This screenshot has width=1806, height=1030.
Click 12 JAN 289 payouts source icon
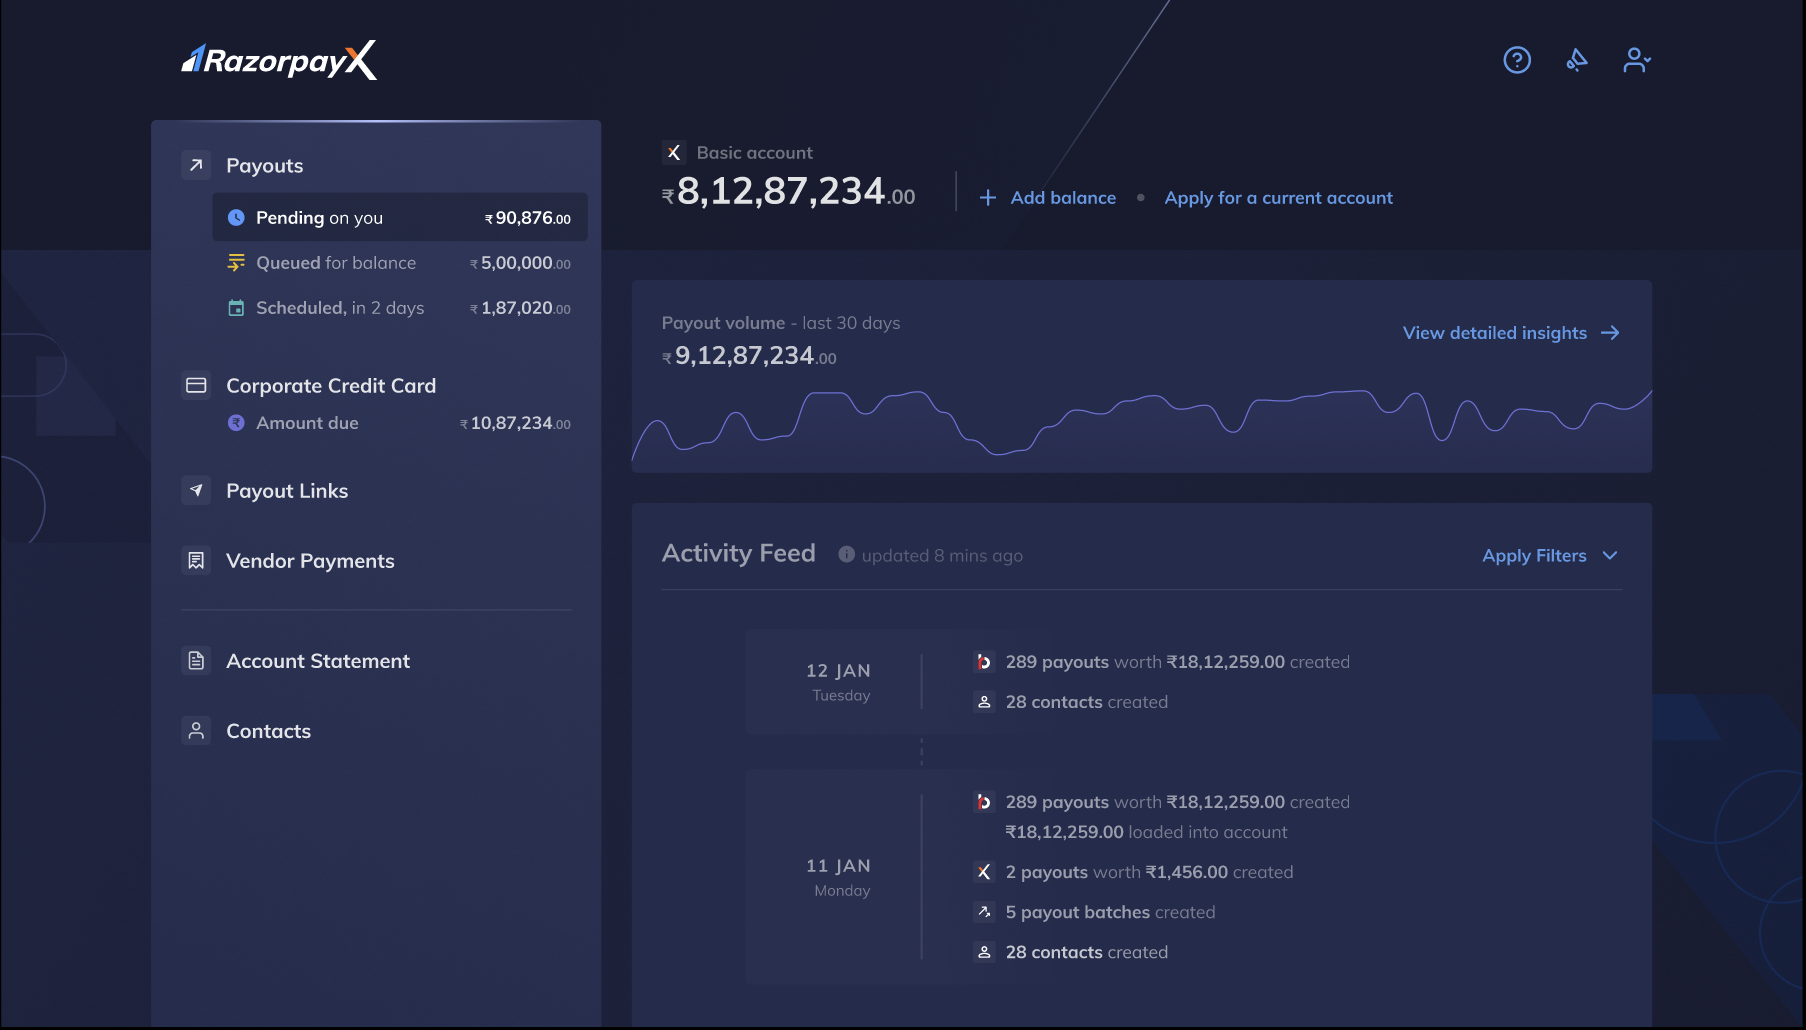click(x=984, y=662)
